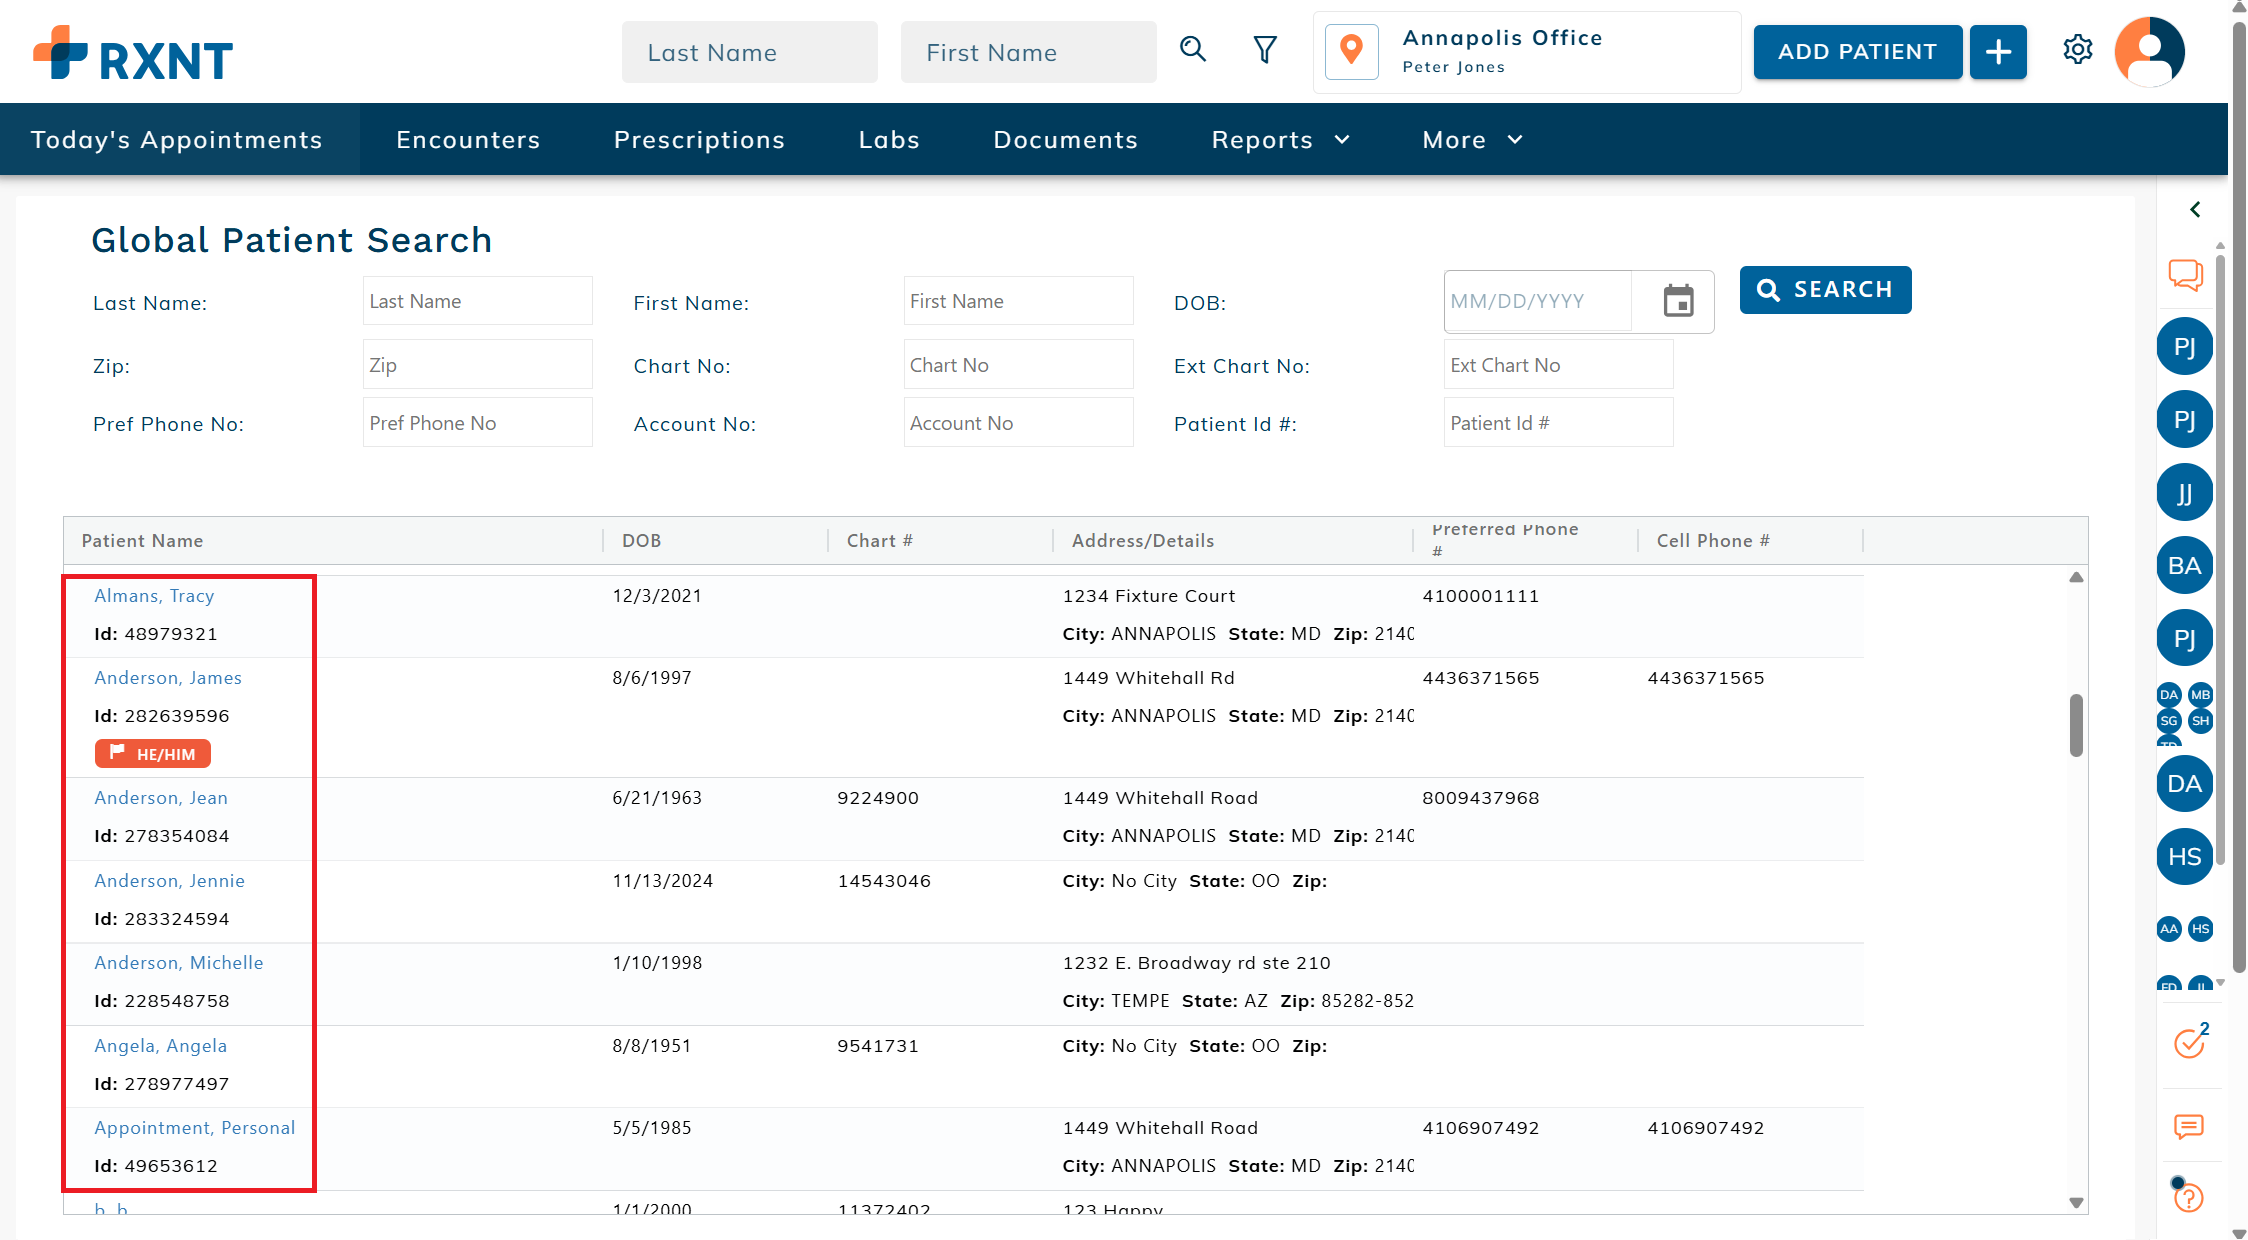Open the Annapolis Office location selector

coord(1527,52)
